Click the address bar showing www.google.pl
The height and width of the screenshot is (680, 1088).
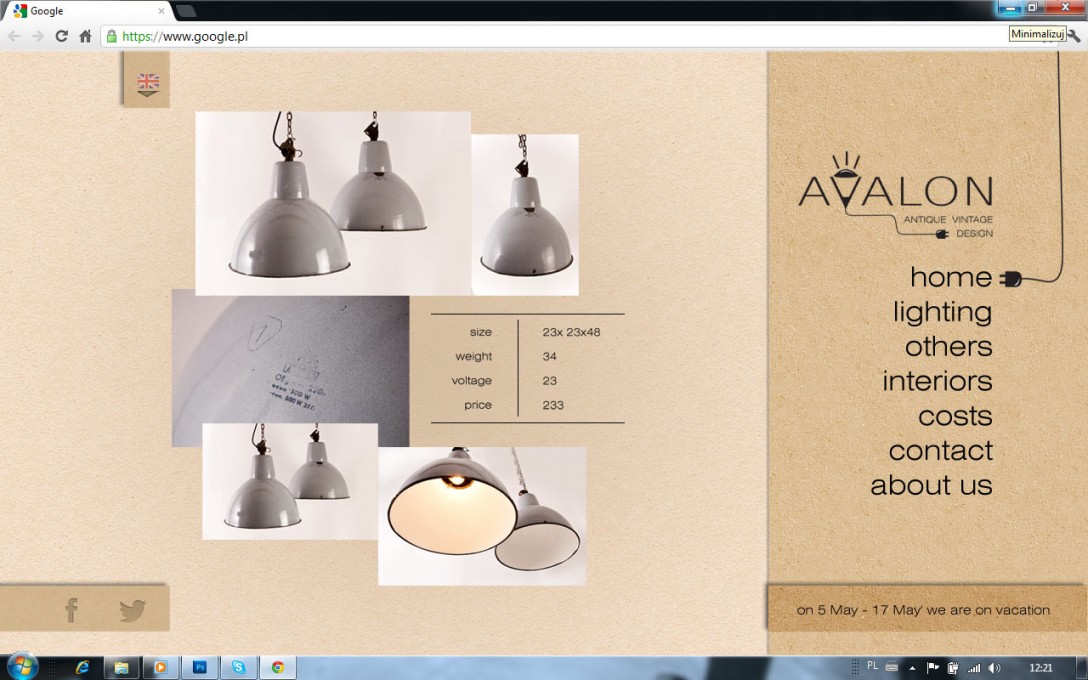[550, 36]
